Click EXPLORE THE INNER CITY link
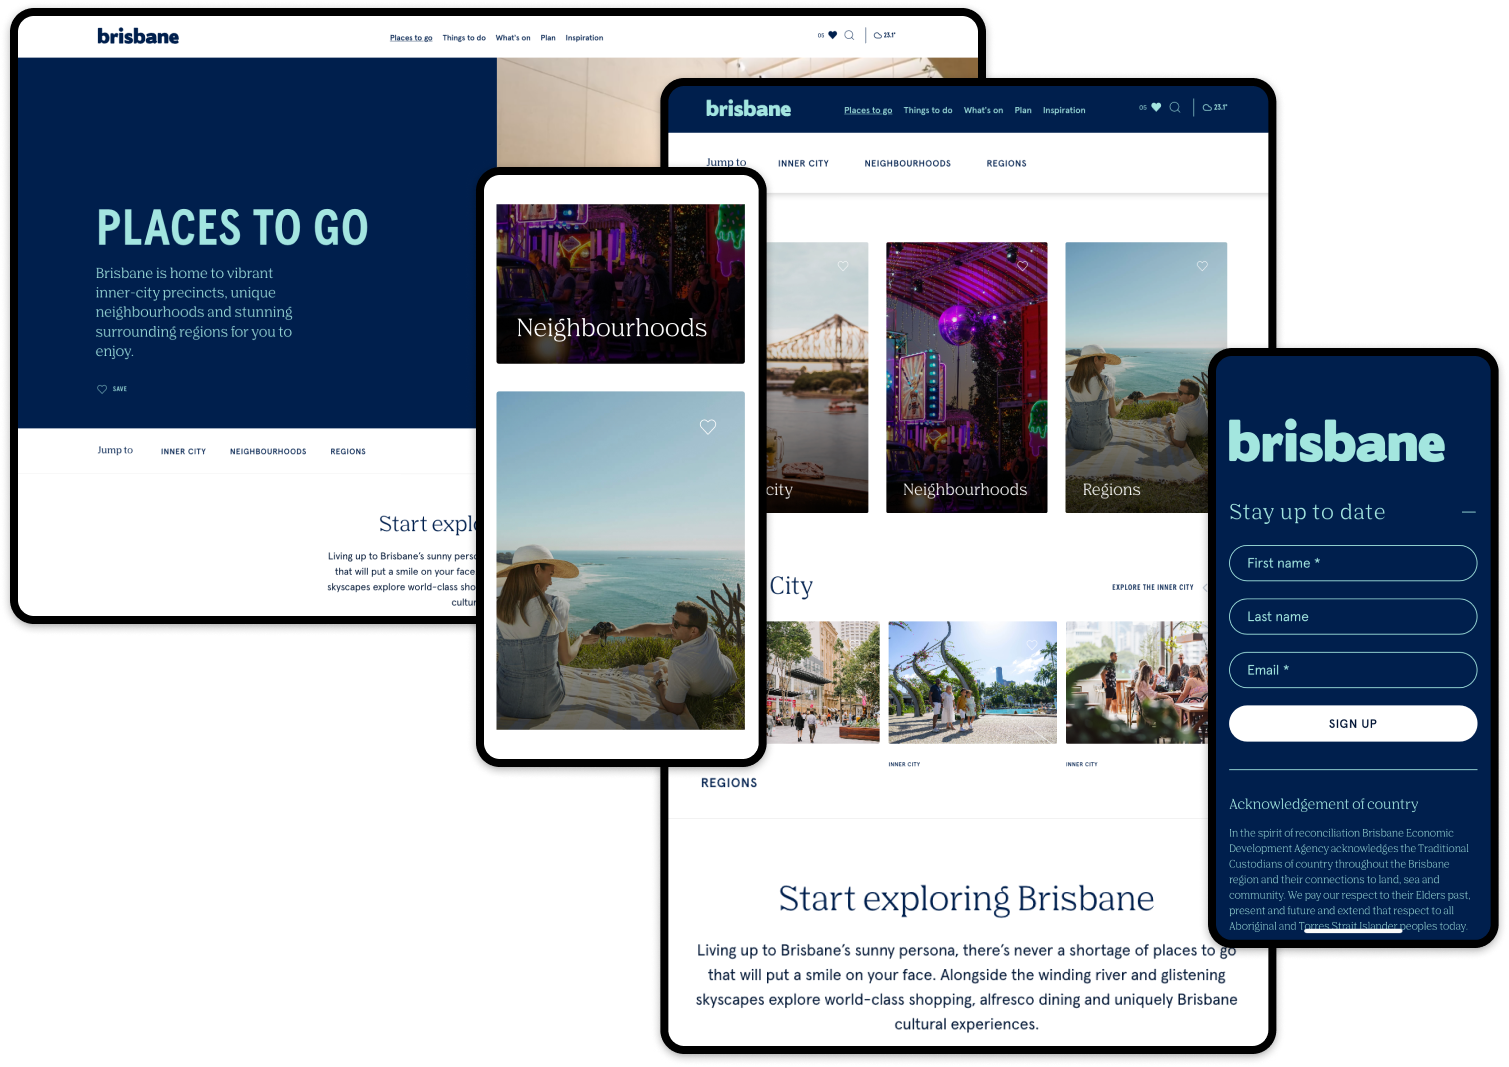The height and width of the screenshot is (1067, 1509). (x=1152, y=587)
